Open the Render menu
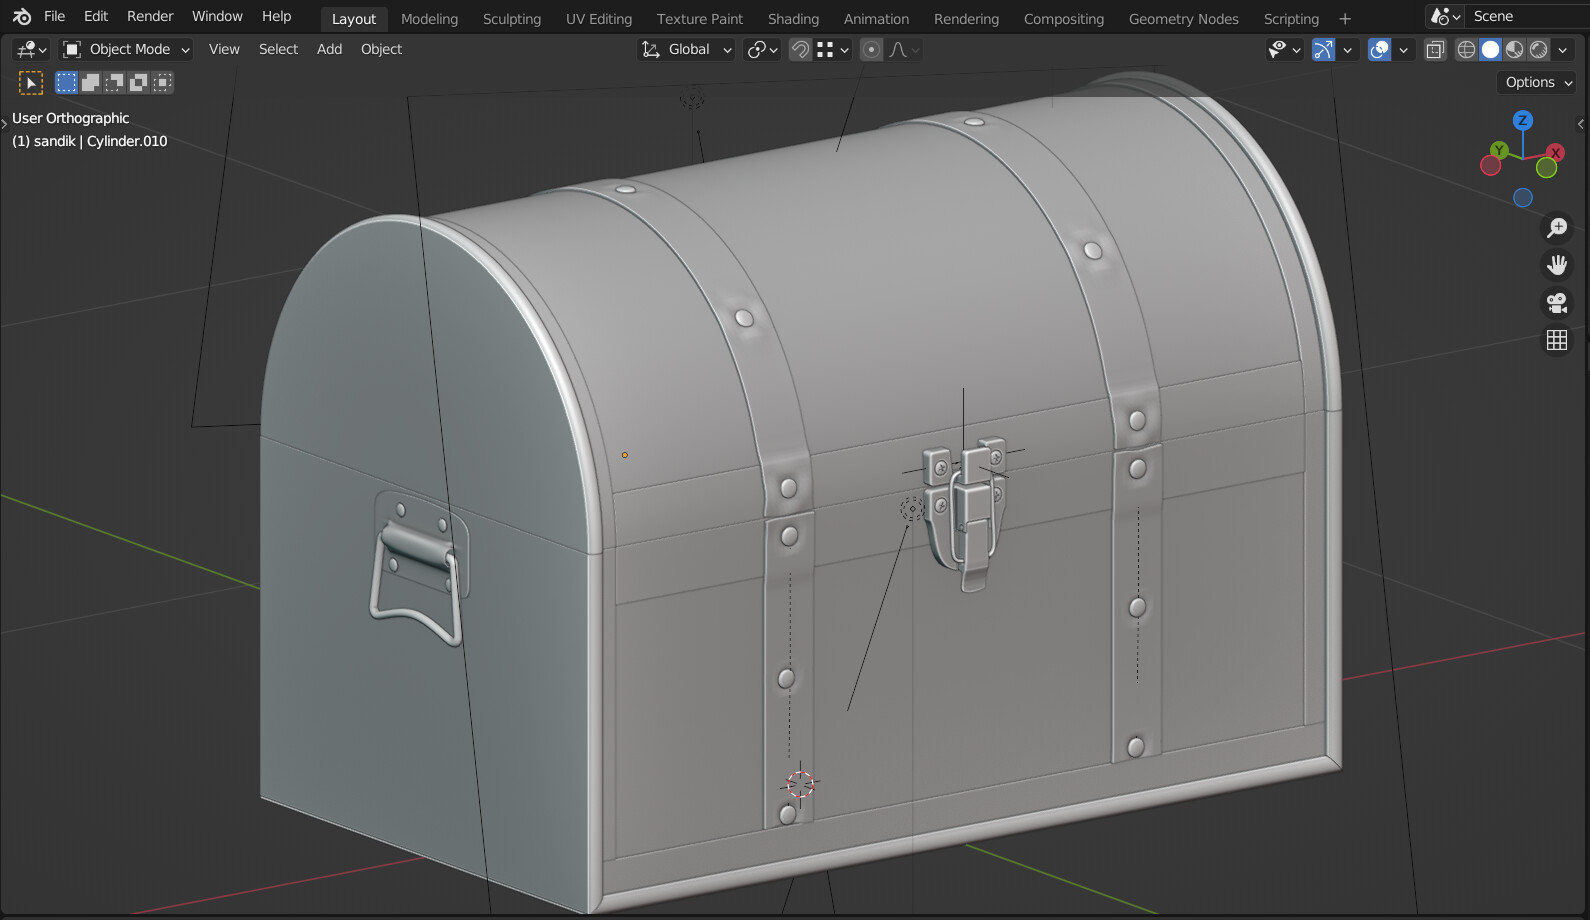Image resolution: width=1590 pixels, height=920 pixels. [x=150, y=16]
